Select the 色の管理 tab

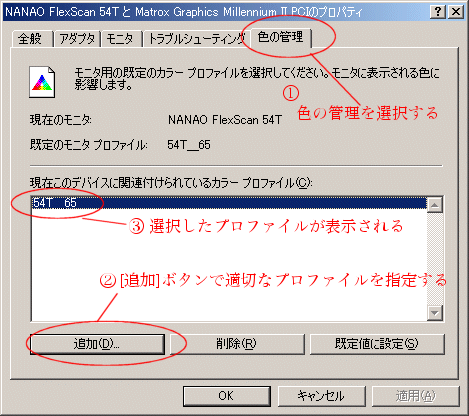coord(281,37)
